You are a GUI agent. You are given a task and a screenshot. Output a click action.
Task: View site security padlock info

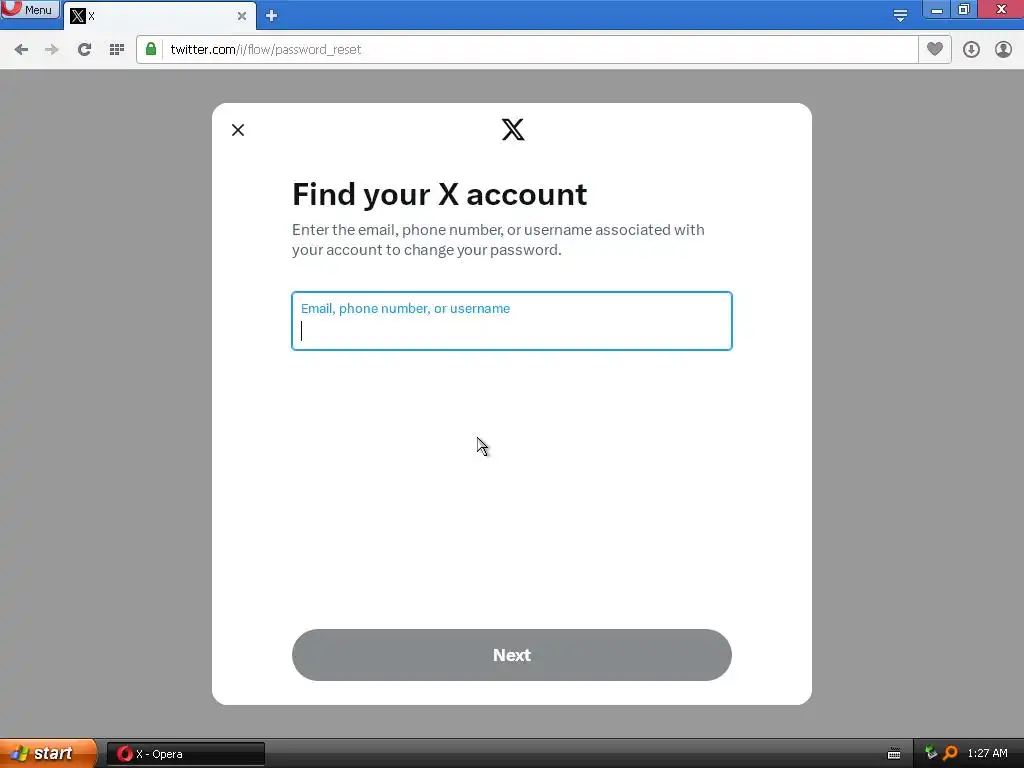(x=151, y=49)
